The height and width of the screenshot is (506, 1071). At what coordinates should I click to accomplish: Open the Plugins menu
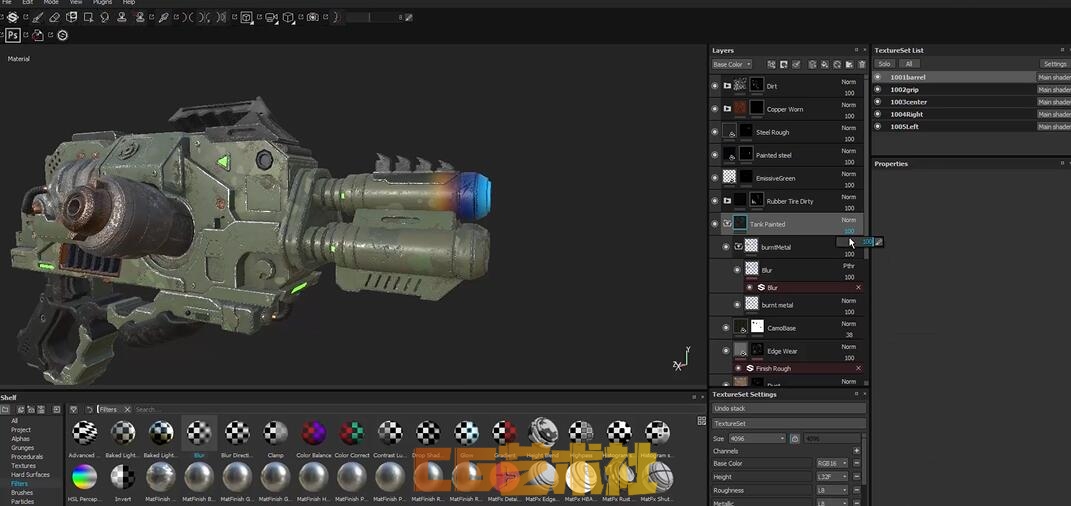[102, 3]
